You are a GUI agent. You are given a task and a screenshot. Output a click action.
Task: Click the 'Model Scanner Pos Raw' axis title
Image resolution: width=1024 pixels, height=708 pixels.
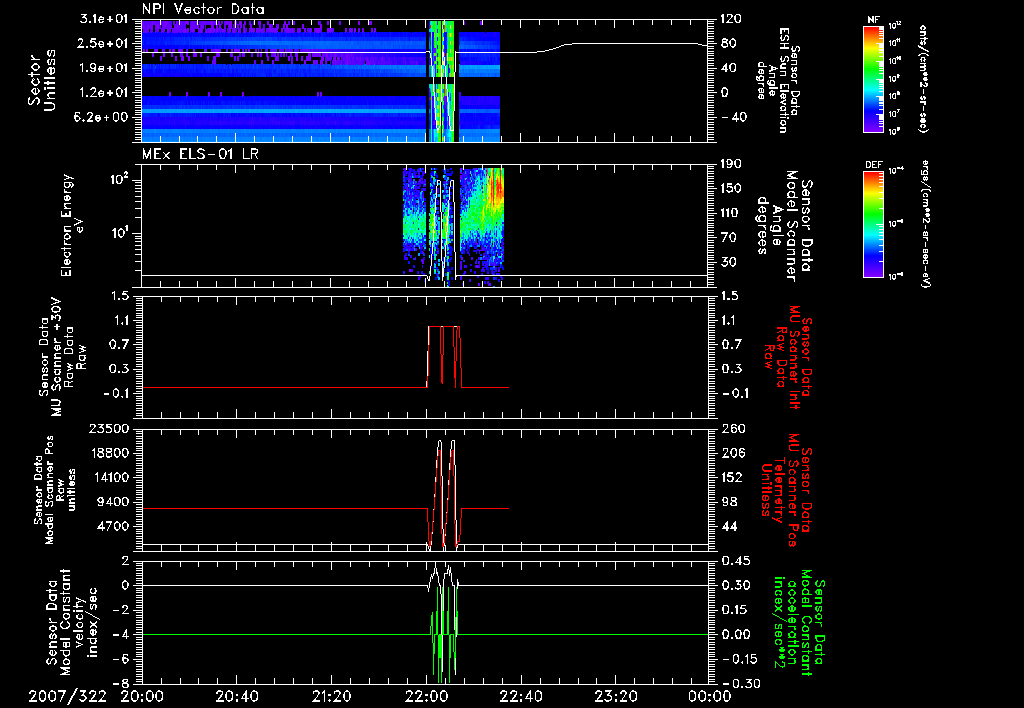[57, 490]
